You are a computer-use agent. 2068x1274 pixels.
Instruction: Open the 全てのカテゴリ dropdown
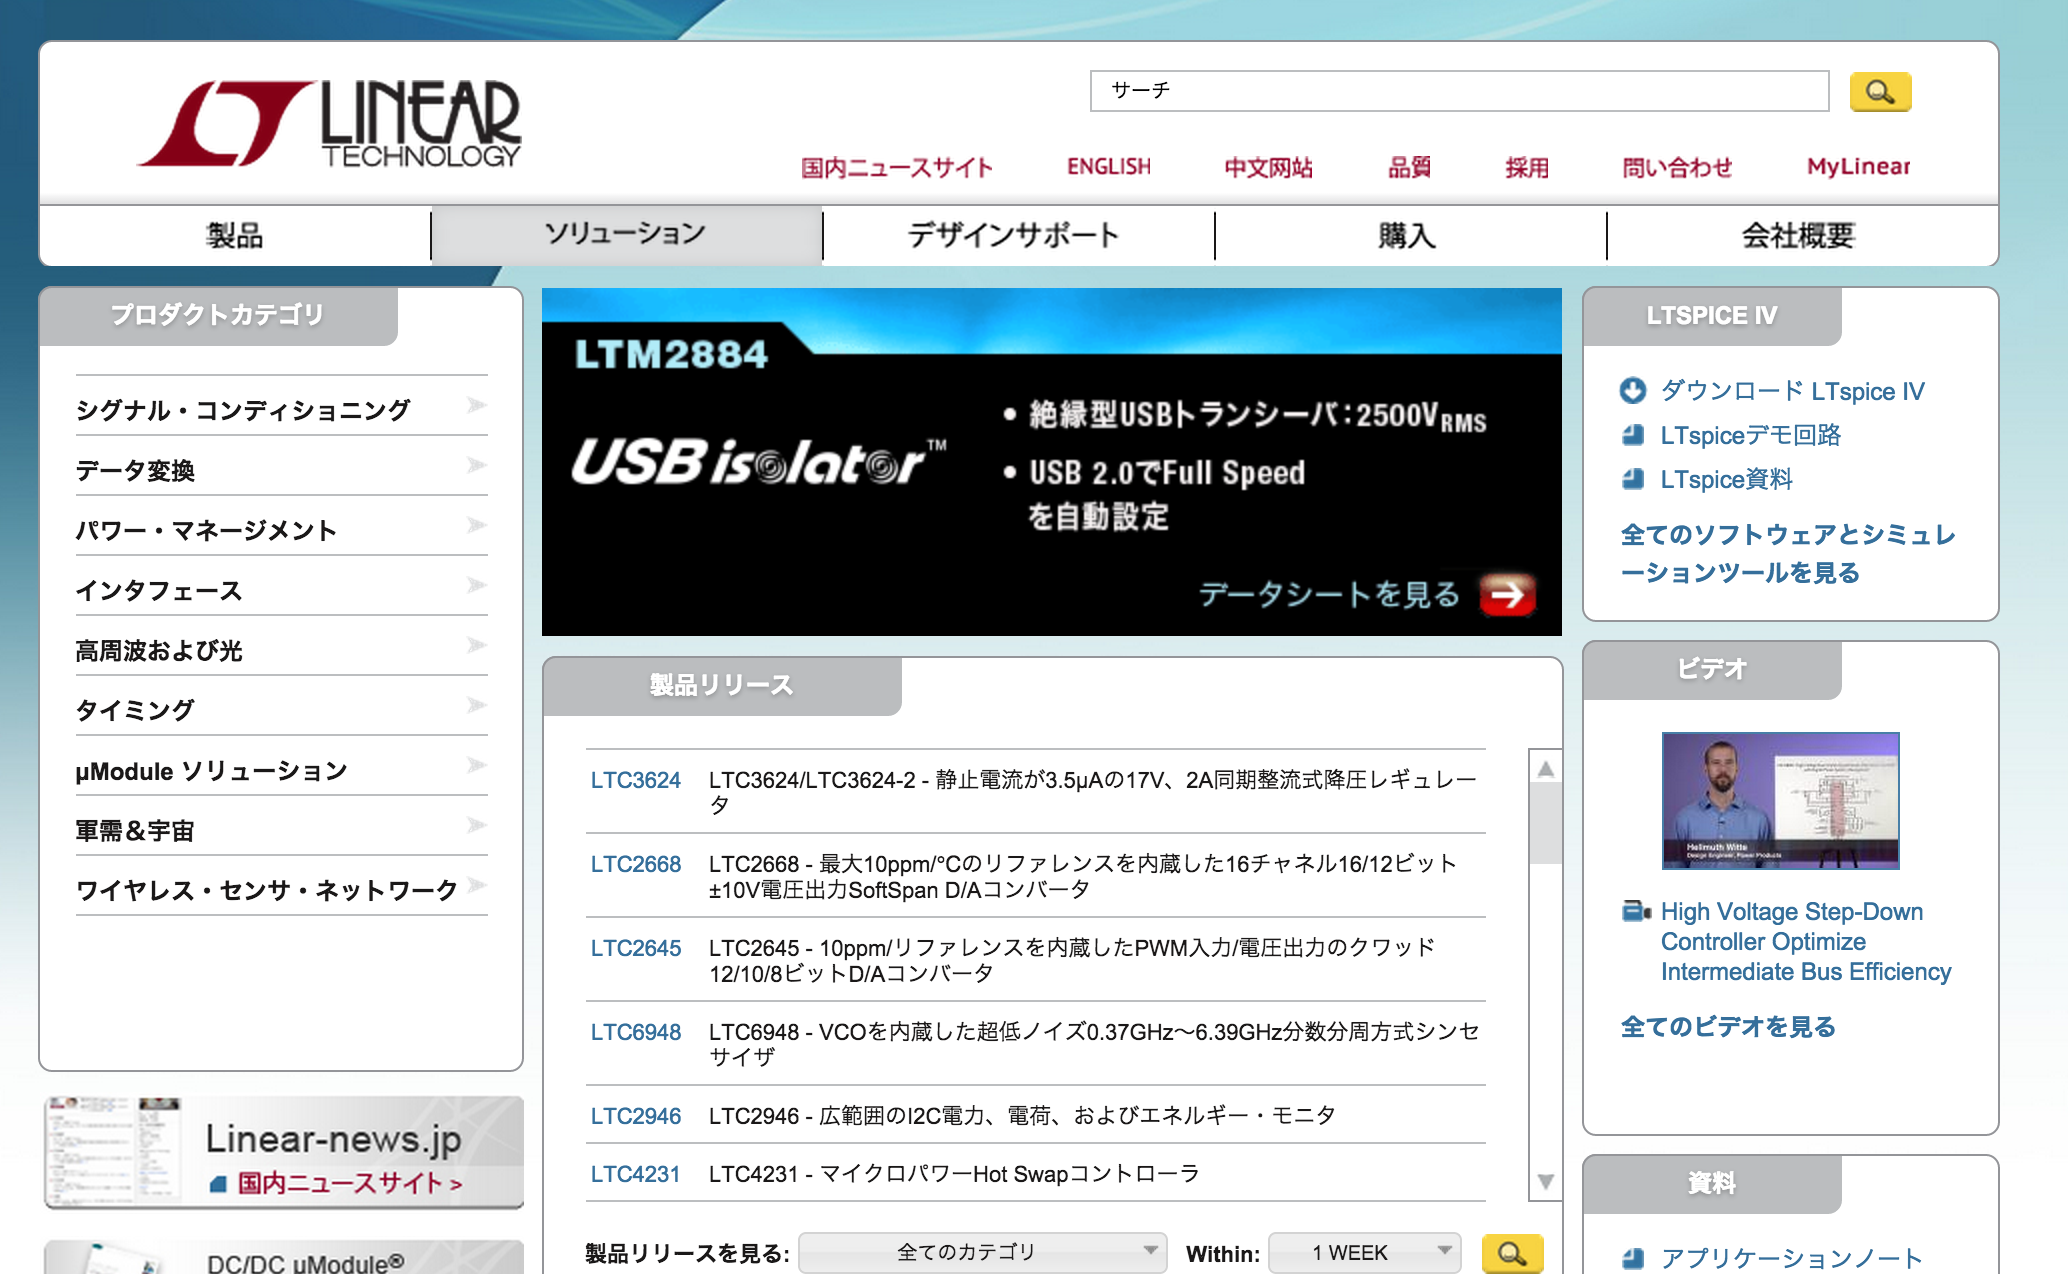[x=983, y=1252]
